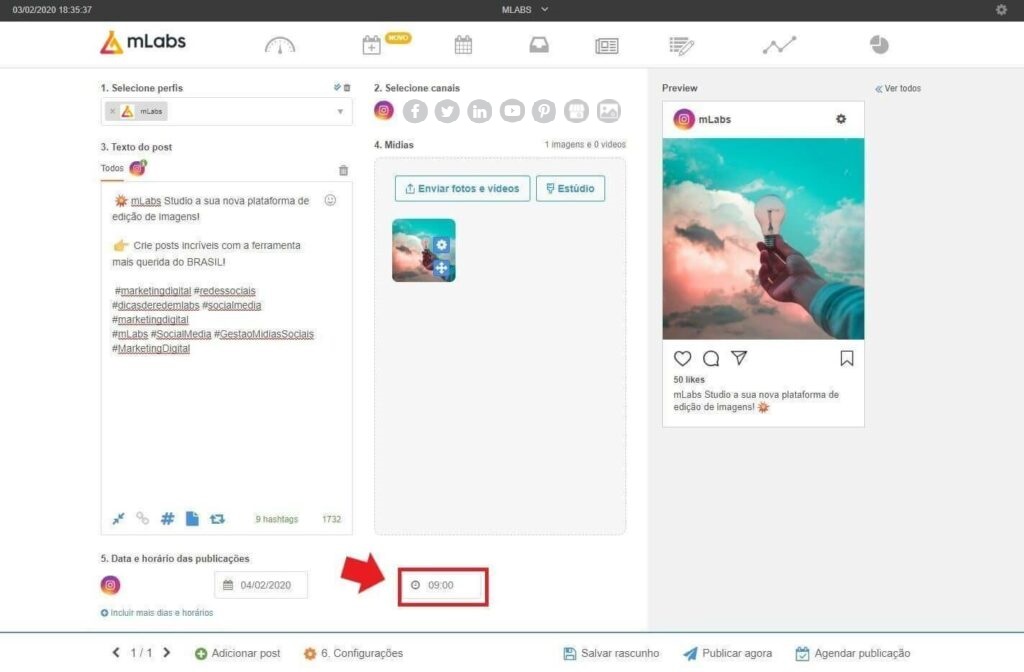
Task: Toggle the Instagram channel icon
Action: click(384, 111)
